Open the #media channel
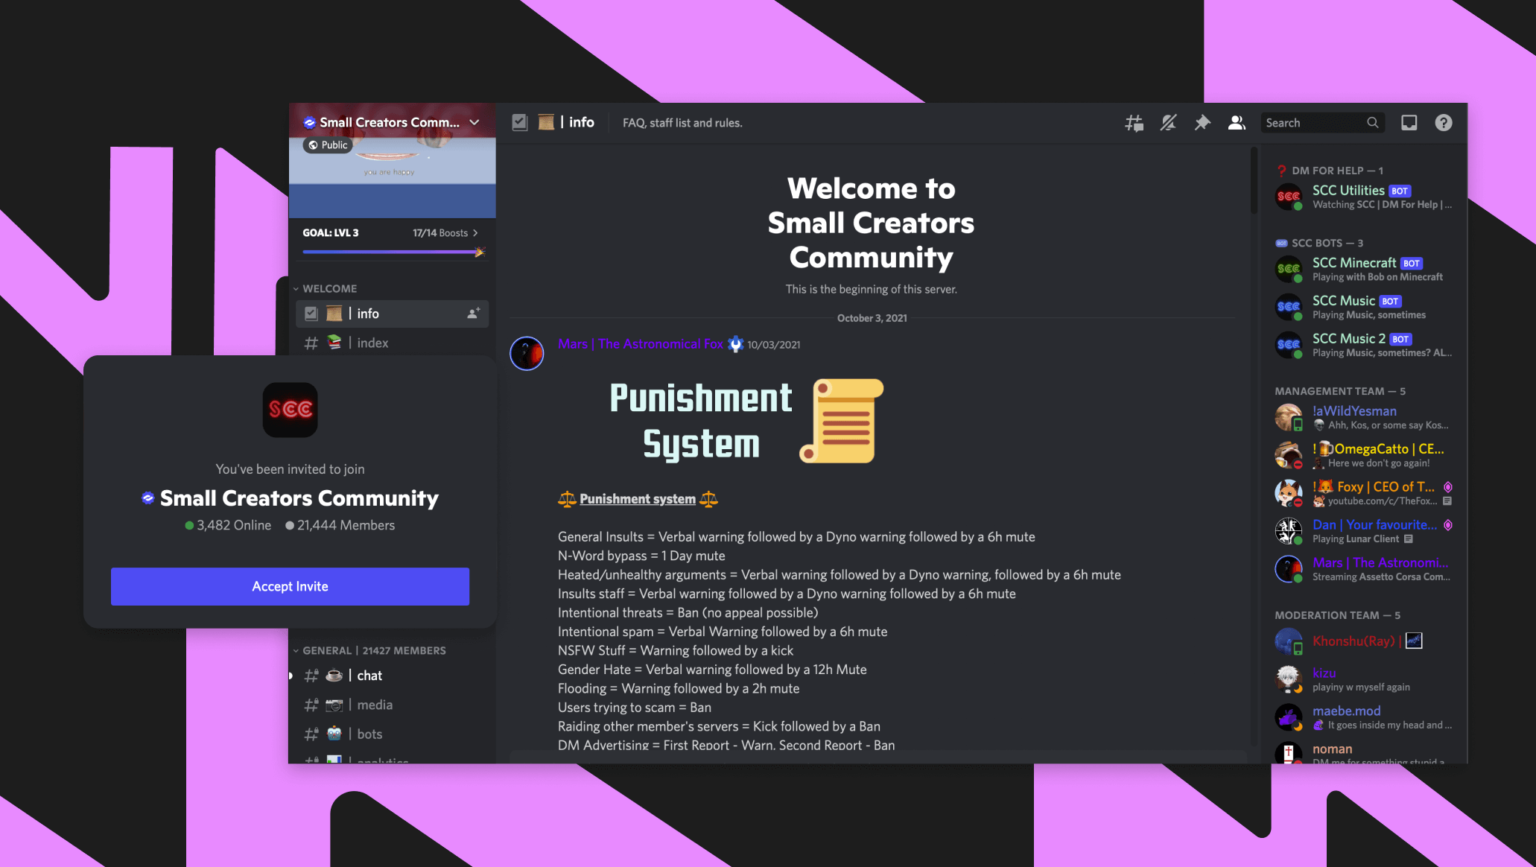The width and height of the screenshot is (1536, 867). (x=374, y=704)
